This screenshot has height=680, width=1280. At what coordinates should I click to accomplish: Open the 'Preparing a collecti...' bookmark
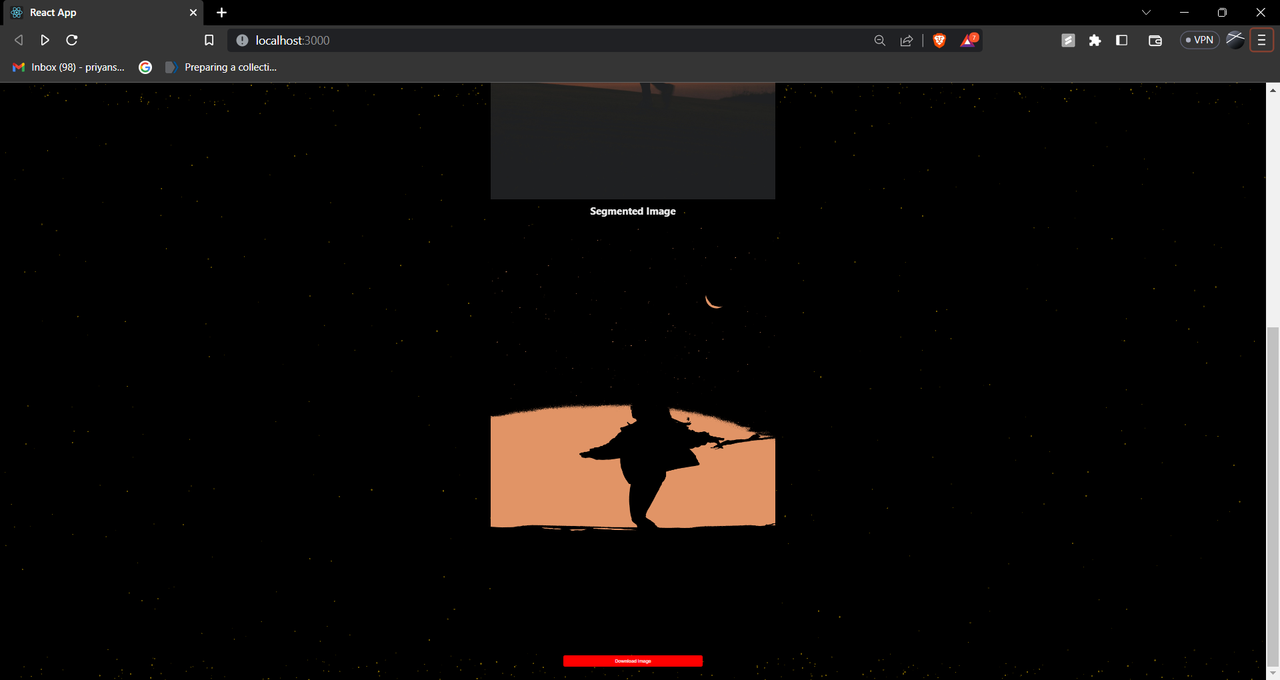click(221, 67)
